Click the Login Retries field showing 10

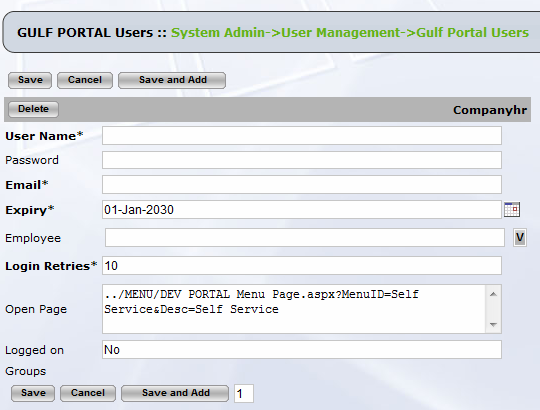302,265
